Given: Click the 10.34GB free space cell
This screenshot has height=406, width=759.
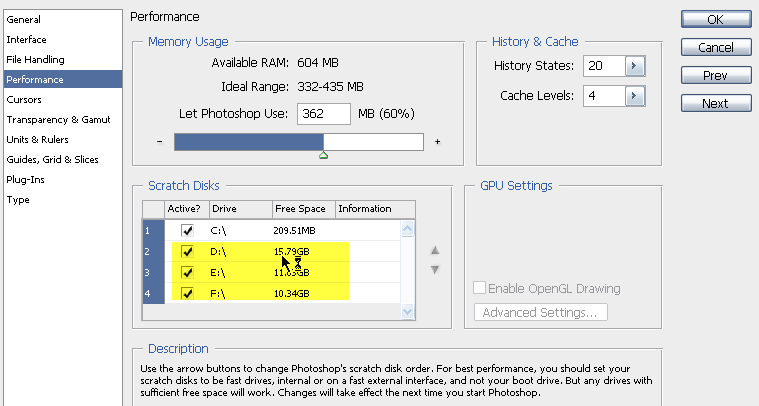Looking at the screenshot, I should coord(291,294).
